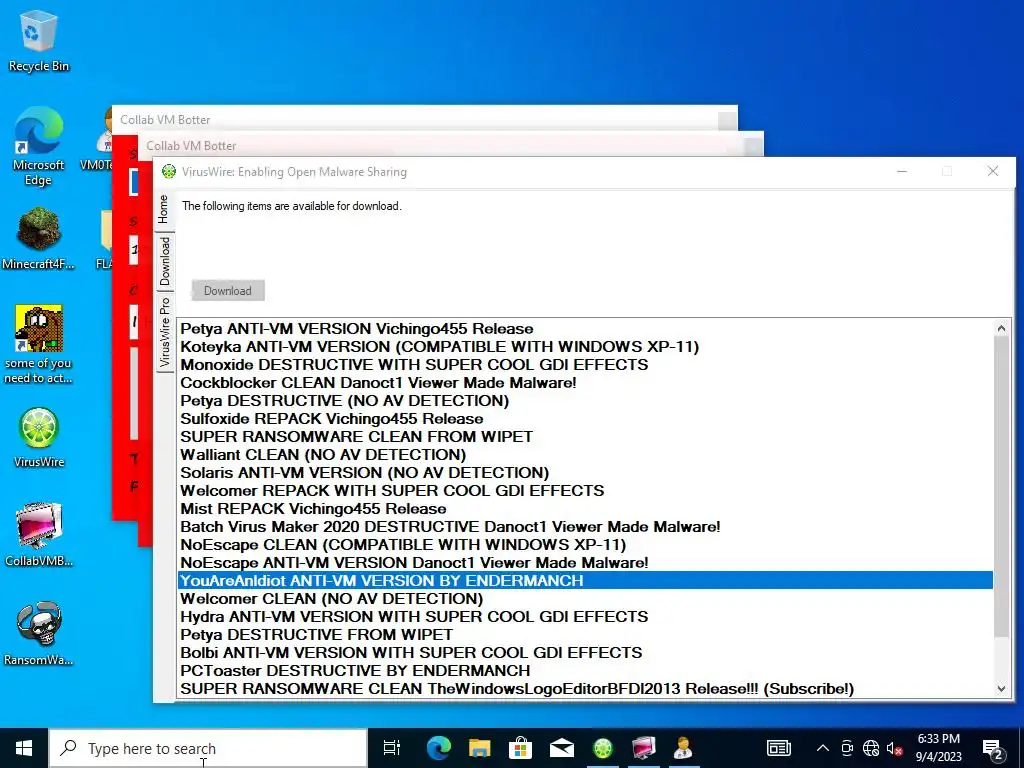This screenshot has width=1024, height=768.
Task: Switch to the doctor figure taskbar icon
Action: coord(683,748)
